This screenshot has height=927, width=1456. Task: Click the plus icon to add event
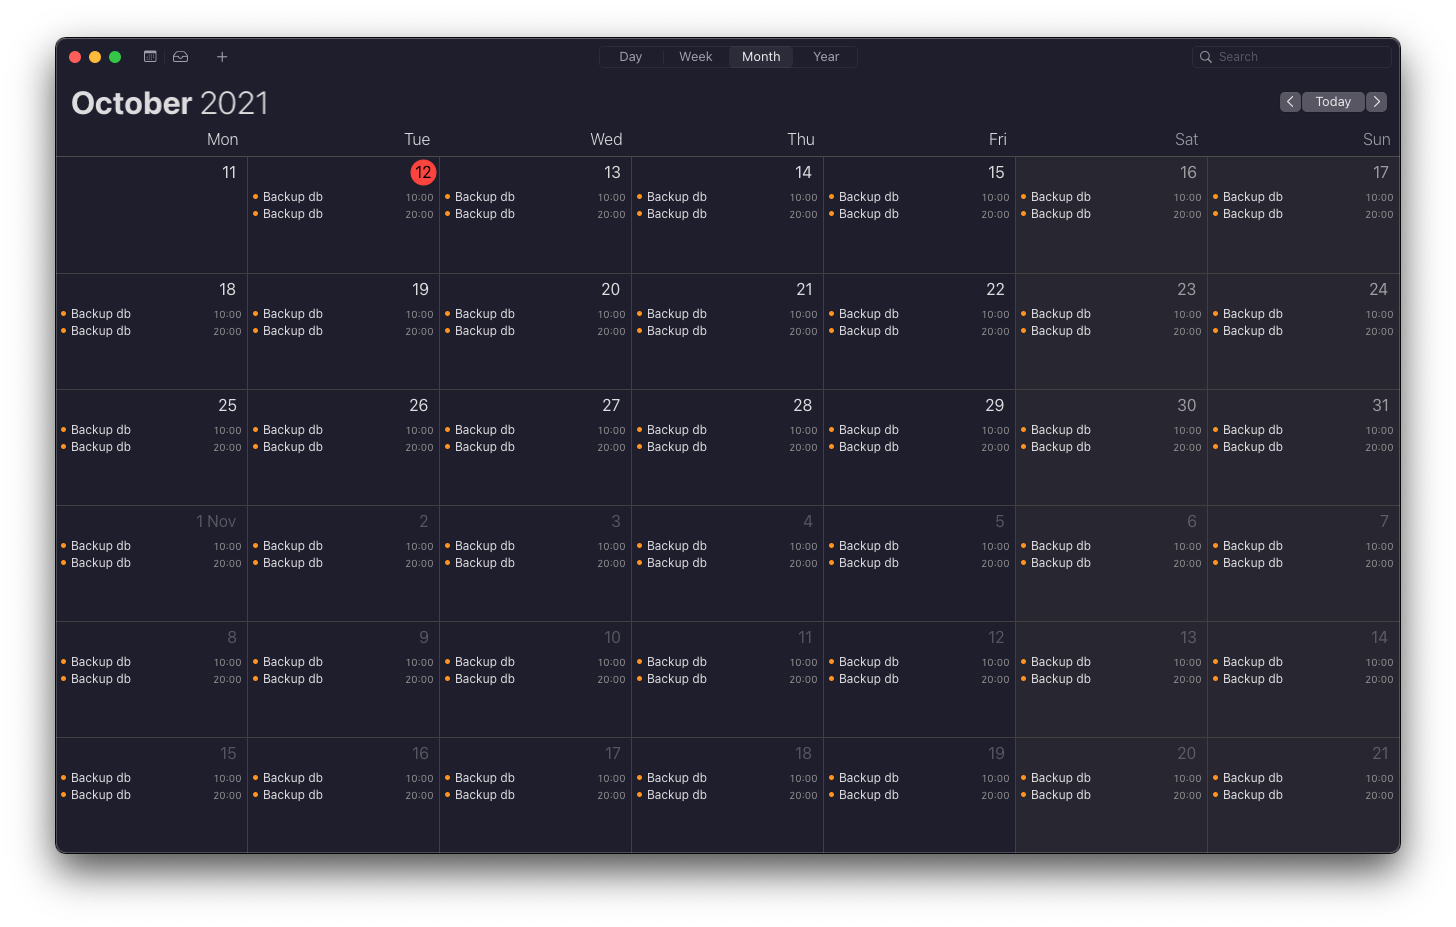click(x=222, y=57)
